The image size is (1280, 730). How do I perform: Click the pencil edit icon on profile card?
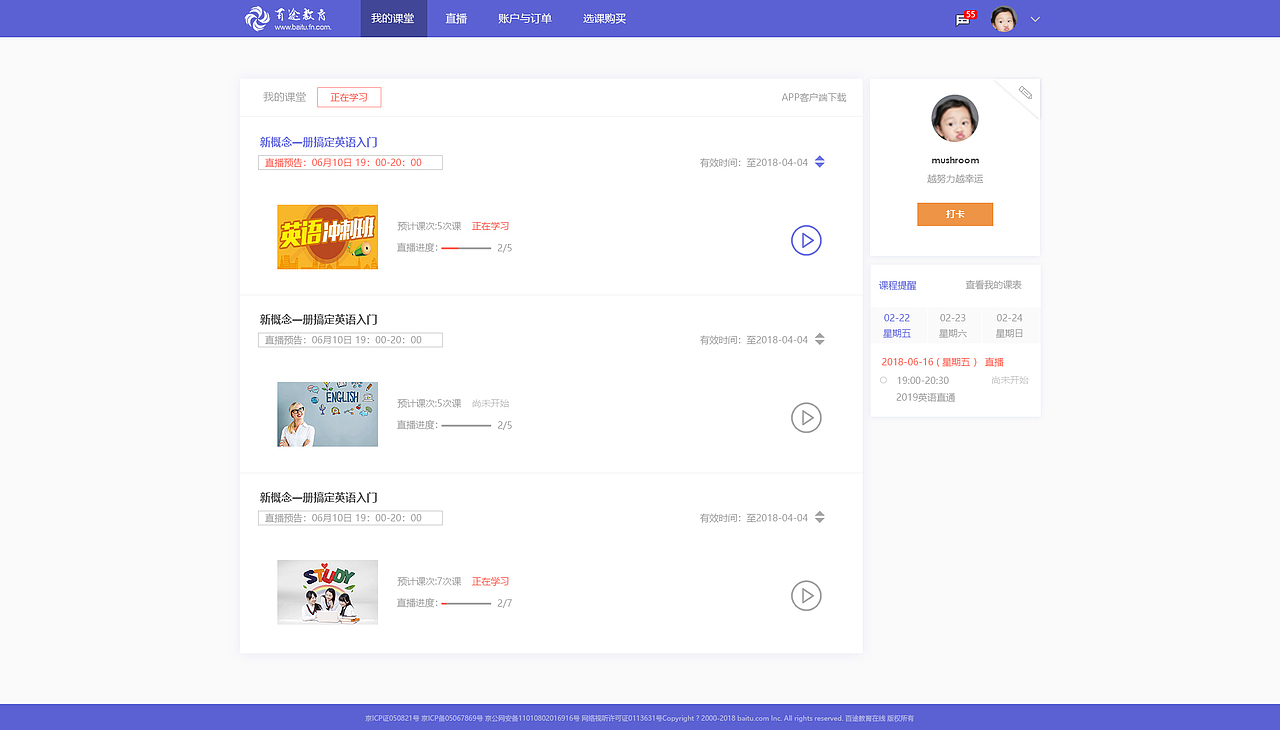[1025, 92]
